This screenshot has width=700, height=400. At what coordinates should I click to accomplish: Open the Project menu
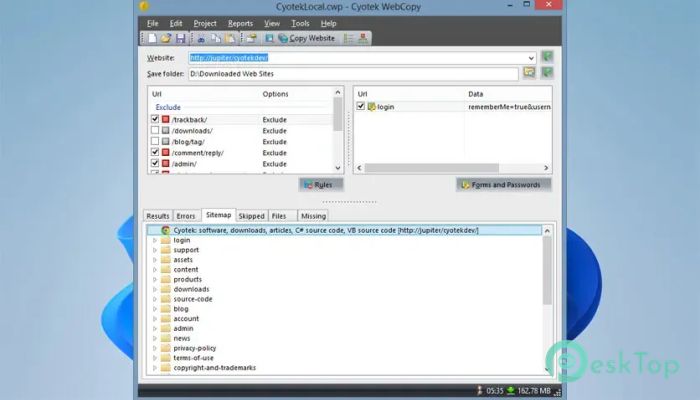205,23
